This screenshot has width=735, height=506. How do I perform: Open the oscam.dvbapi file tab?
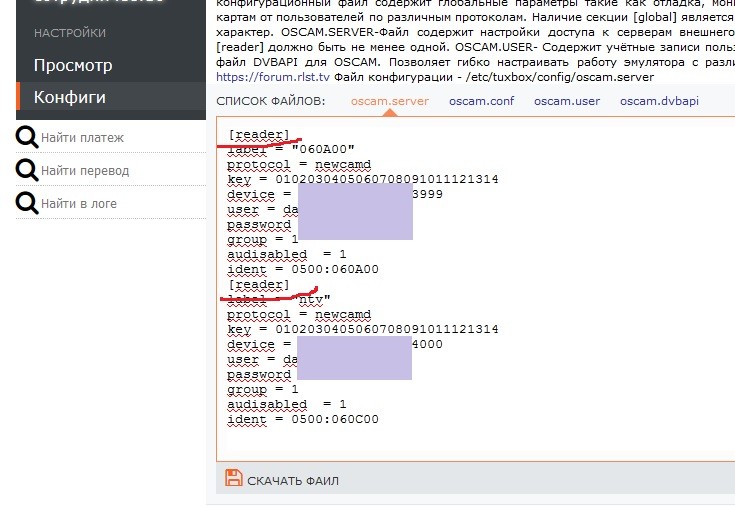coord(659,101)
